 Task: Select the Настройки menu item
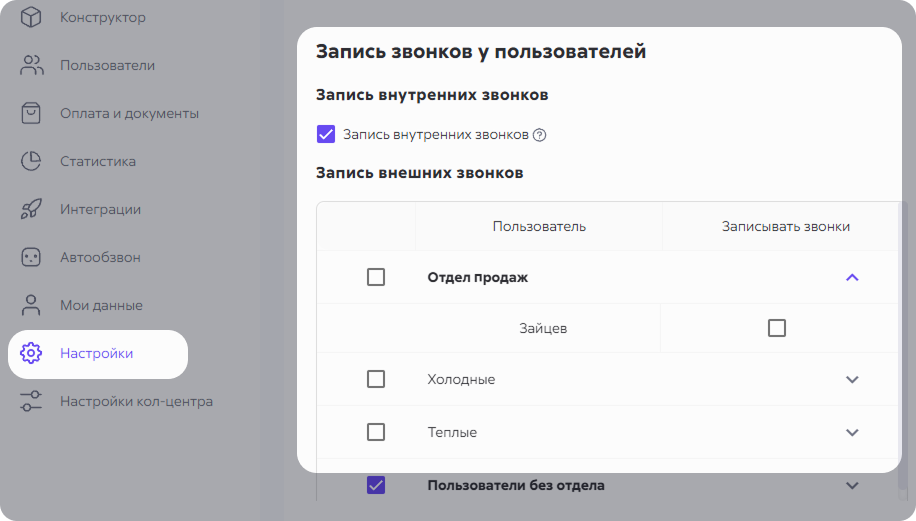coord(98,354)
